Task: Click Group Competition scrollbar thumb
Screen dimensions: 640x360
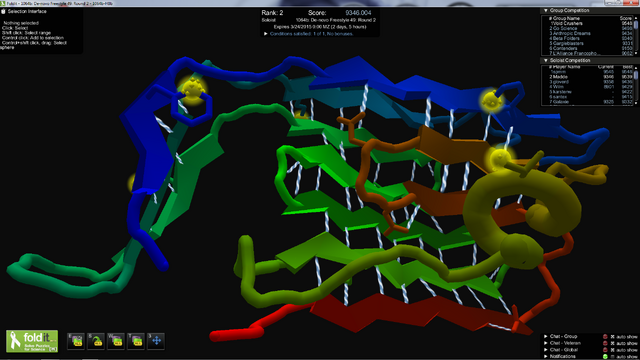Action: pos(636,24)
